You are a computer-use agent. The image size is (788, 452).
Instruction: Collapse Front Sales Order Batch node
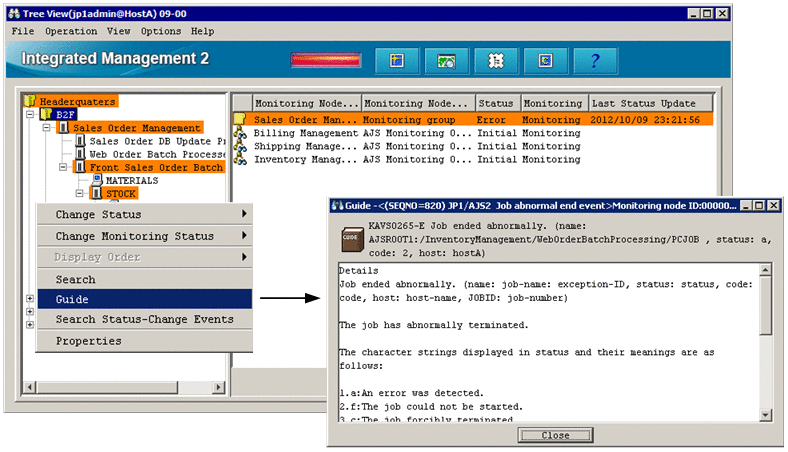coord(61,167)
